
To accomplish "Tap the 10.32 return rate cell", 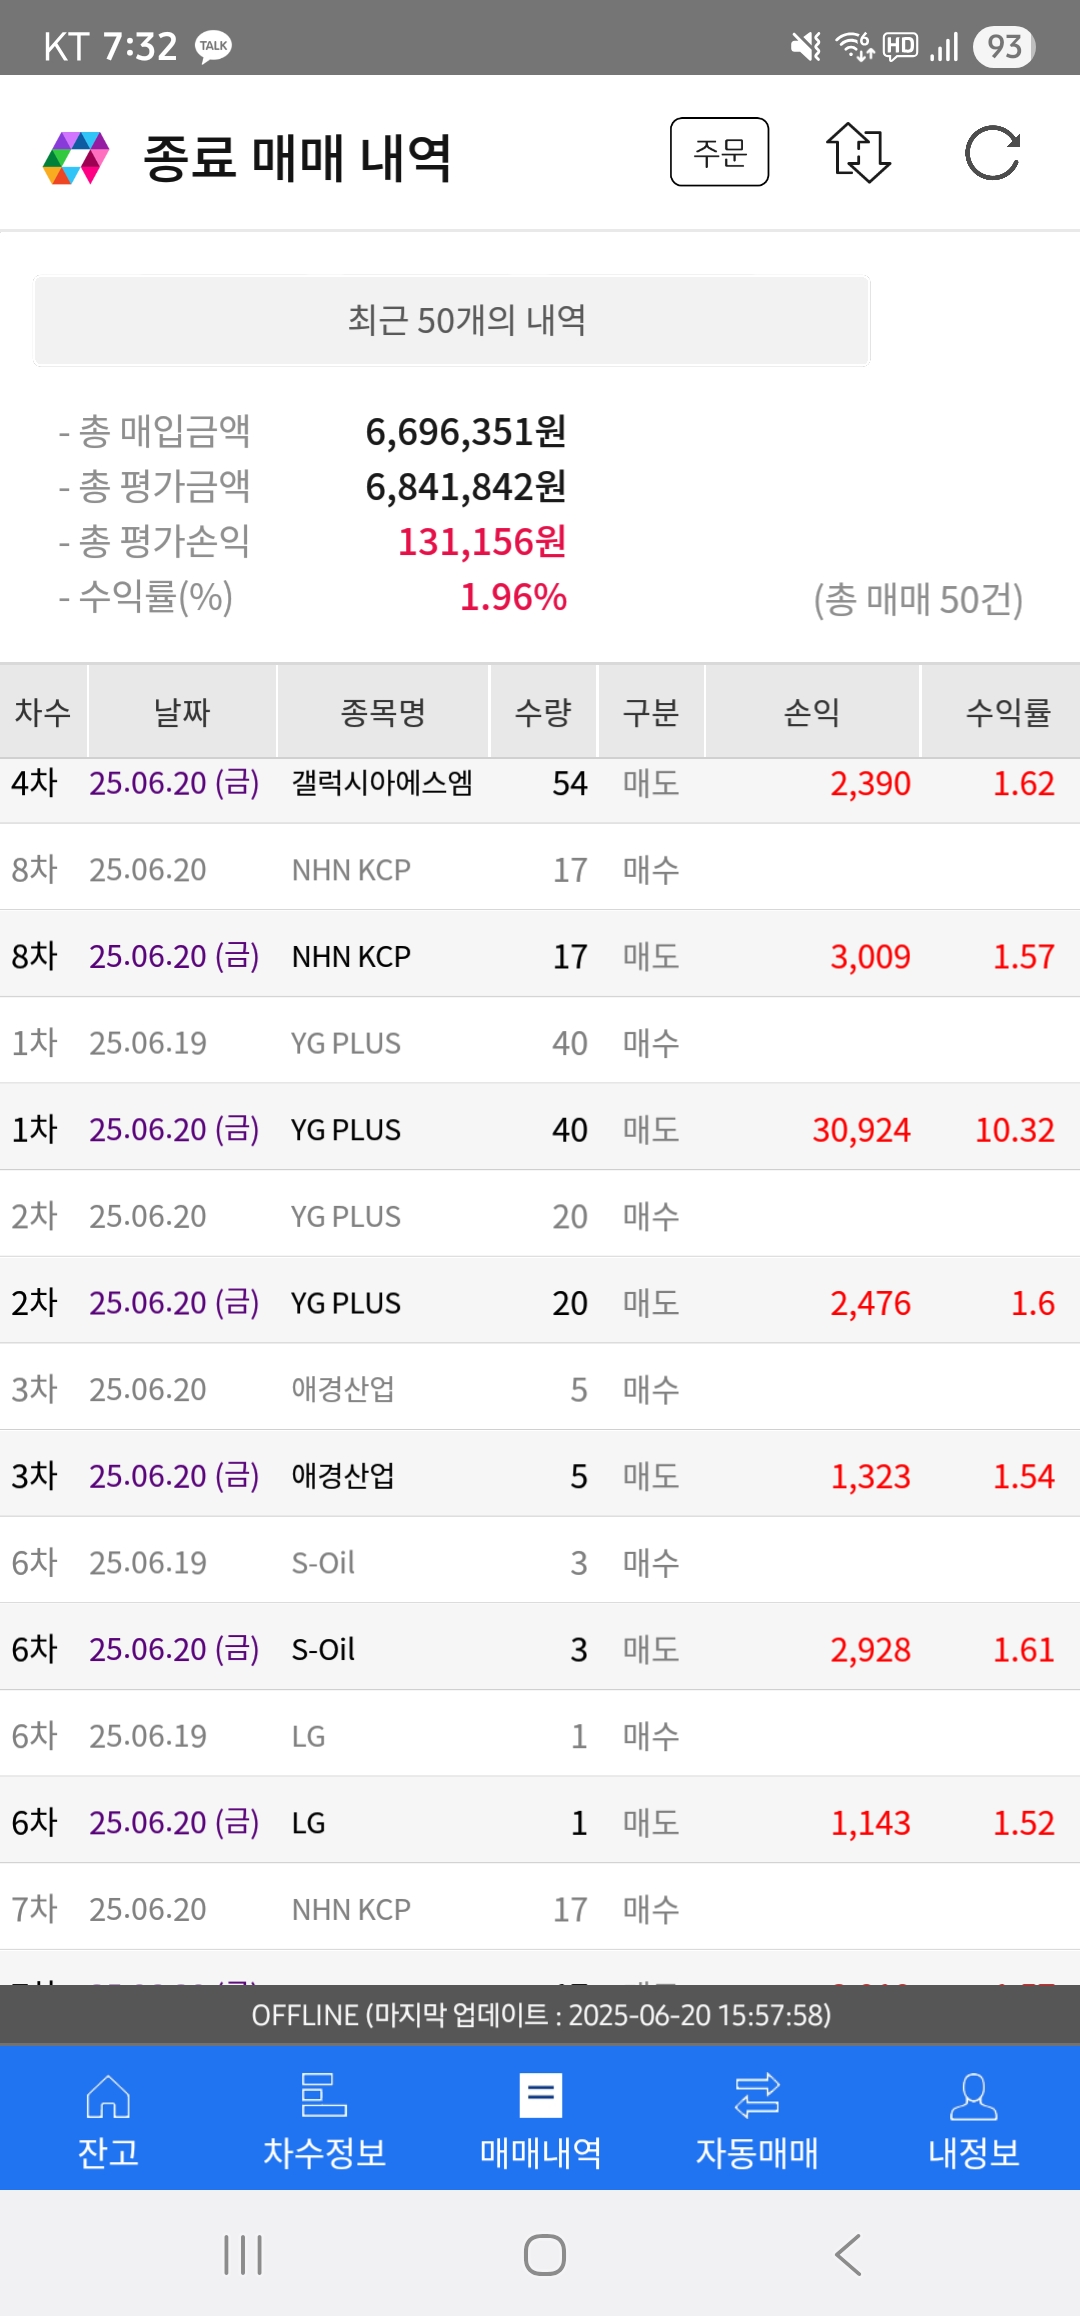I will (x=1015, y=1130).
